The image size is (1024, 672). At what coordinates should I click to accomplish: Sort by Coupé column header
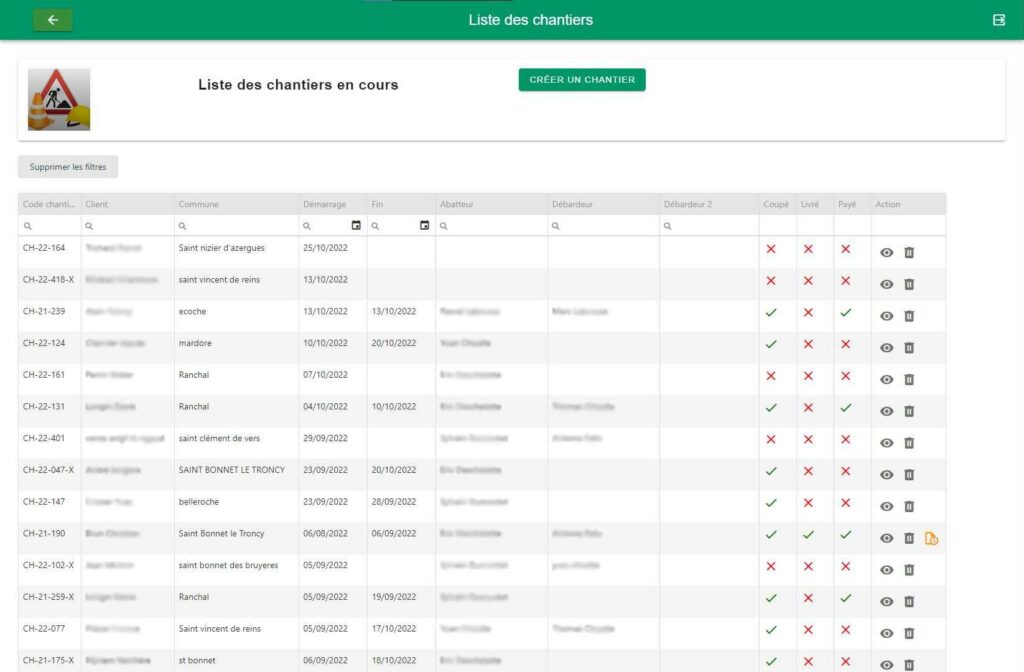[x=776, y=204]
